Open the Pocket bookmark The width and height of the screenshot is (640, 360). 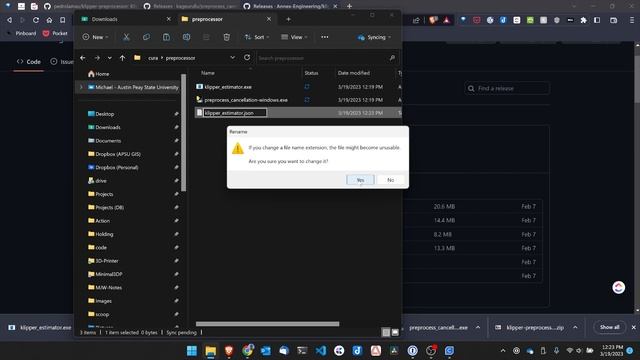pos(55,33)
